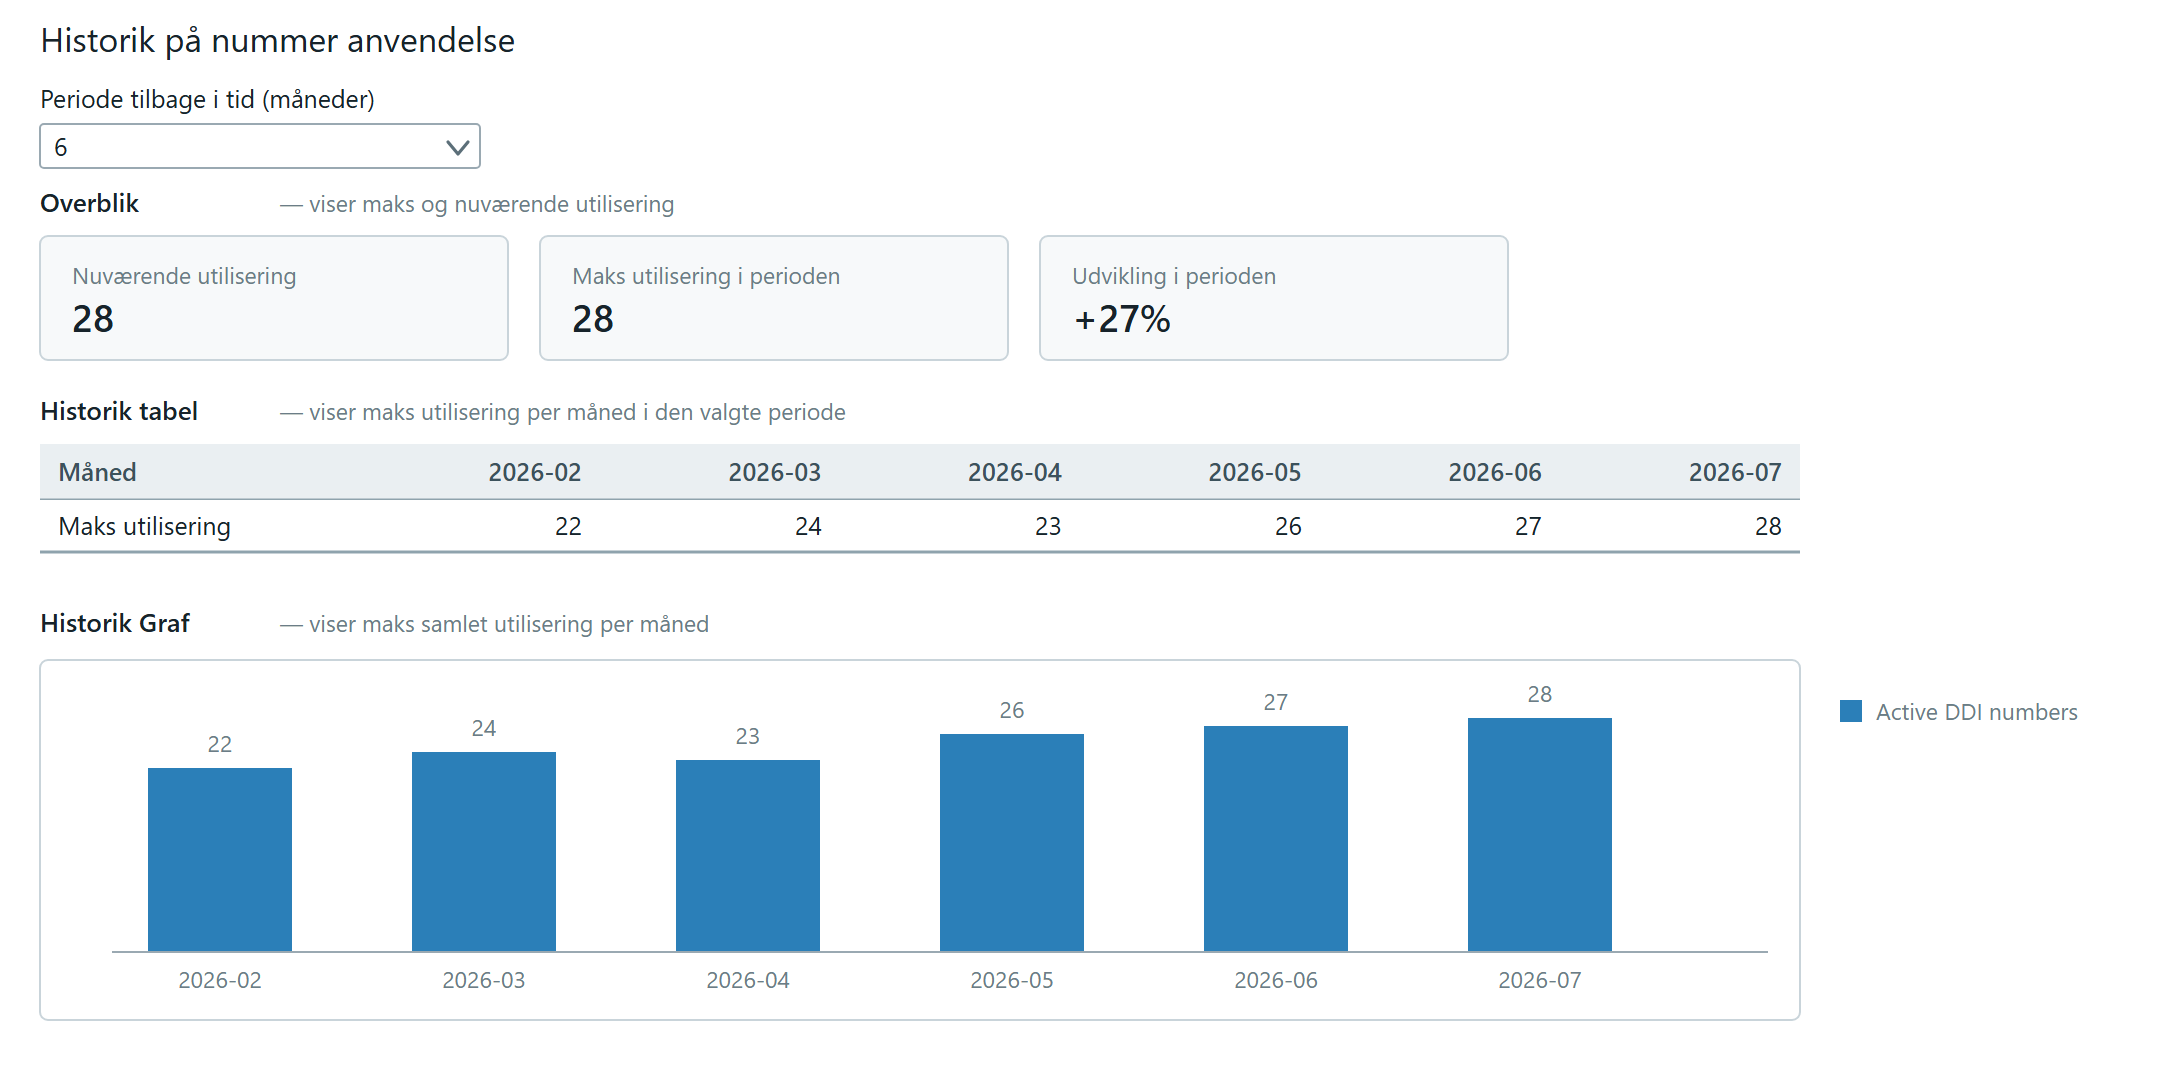Open the months period dropdown
2160x1068 pixels.
260,147
